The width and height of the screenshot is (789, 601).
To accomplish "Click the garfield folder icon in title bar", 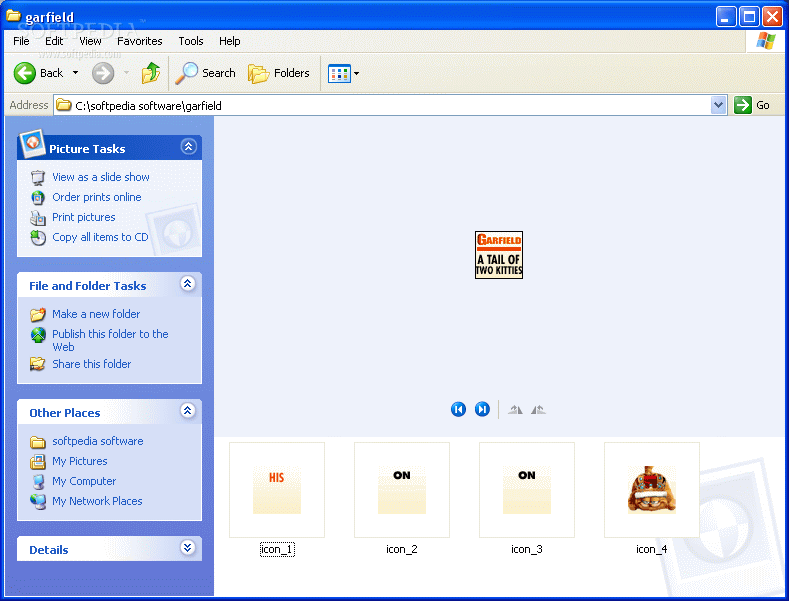I will pos(13,16).
